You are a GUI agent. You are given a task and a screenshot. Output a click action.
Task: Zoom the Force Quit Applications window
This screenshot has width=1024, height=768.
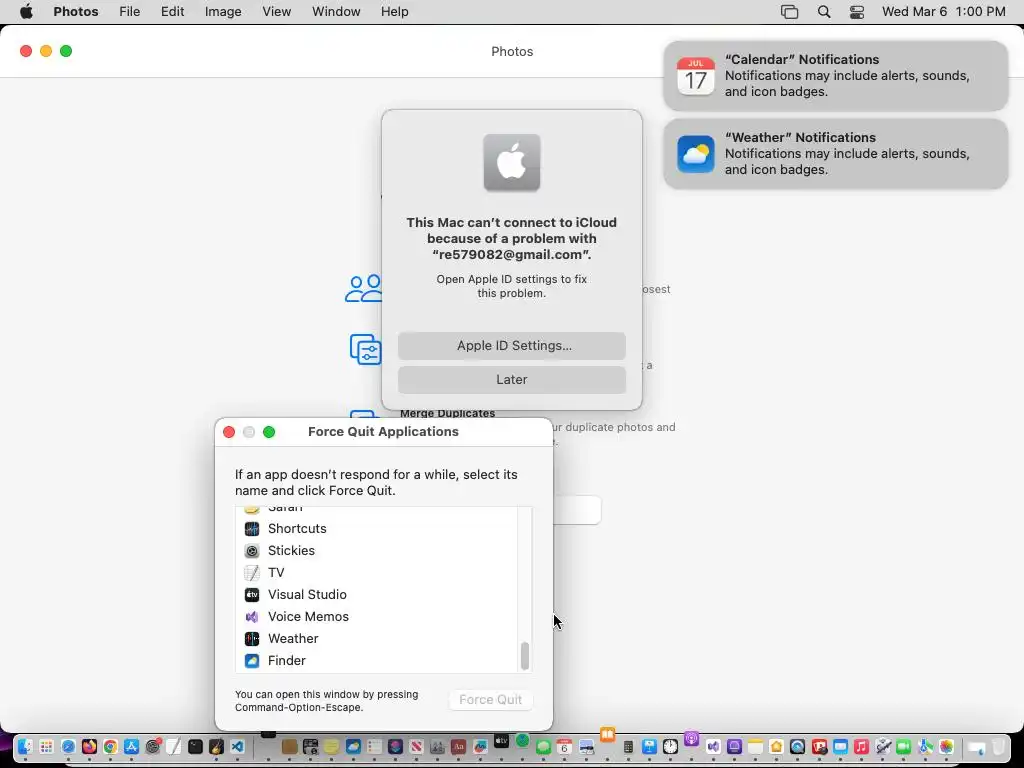point(269,432)
